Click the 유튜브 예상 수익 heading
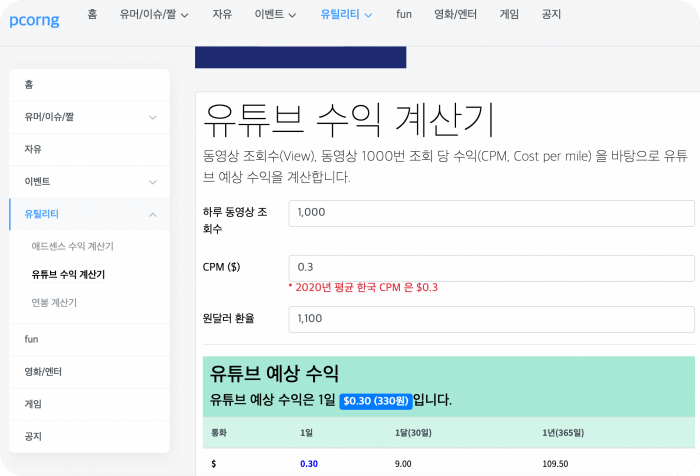The width and height of the screenshot is (700, 476). [274, 373]
